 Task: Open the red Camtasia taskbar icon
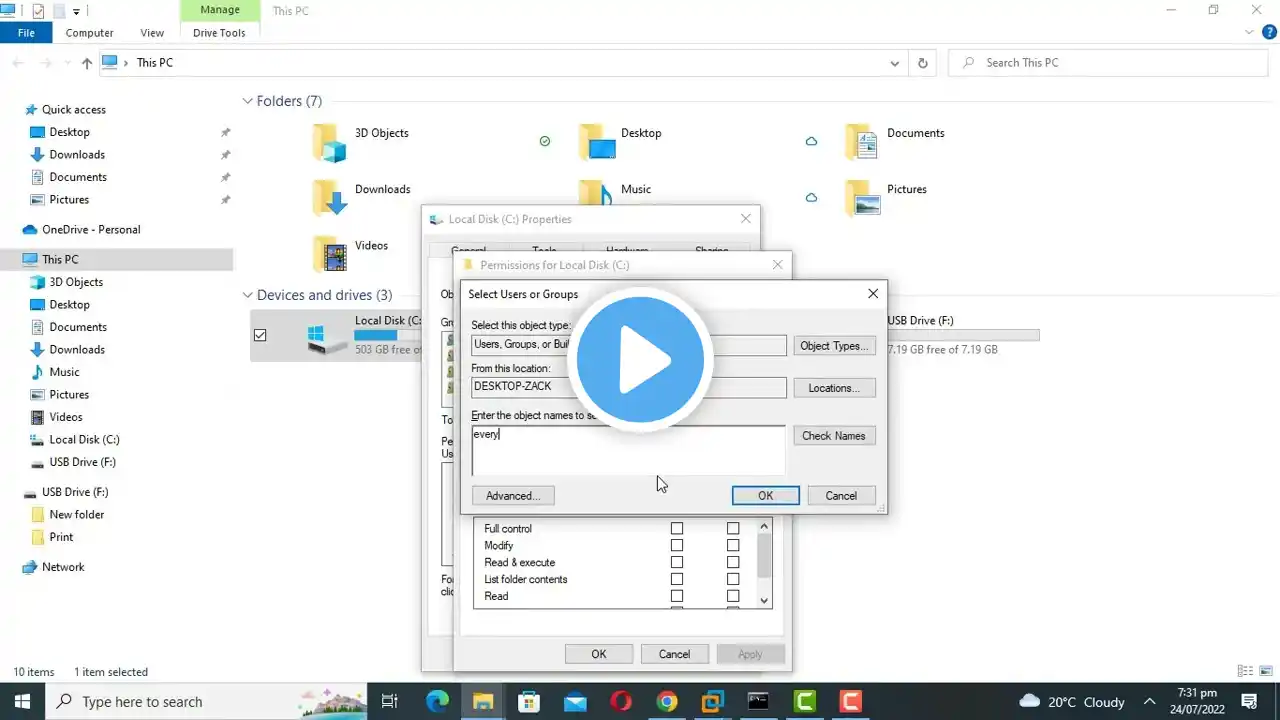pos(850,701)
